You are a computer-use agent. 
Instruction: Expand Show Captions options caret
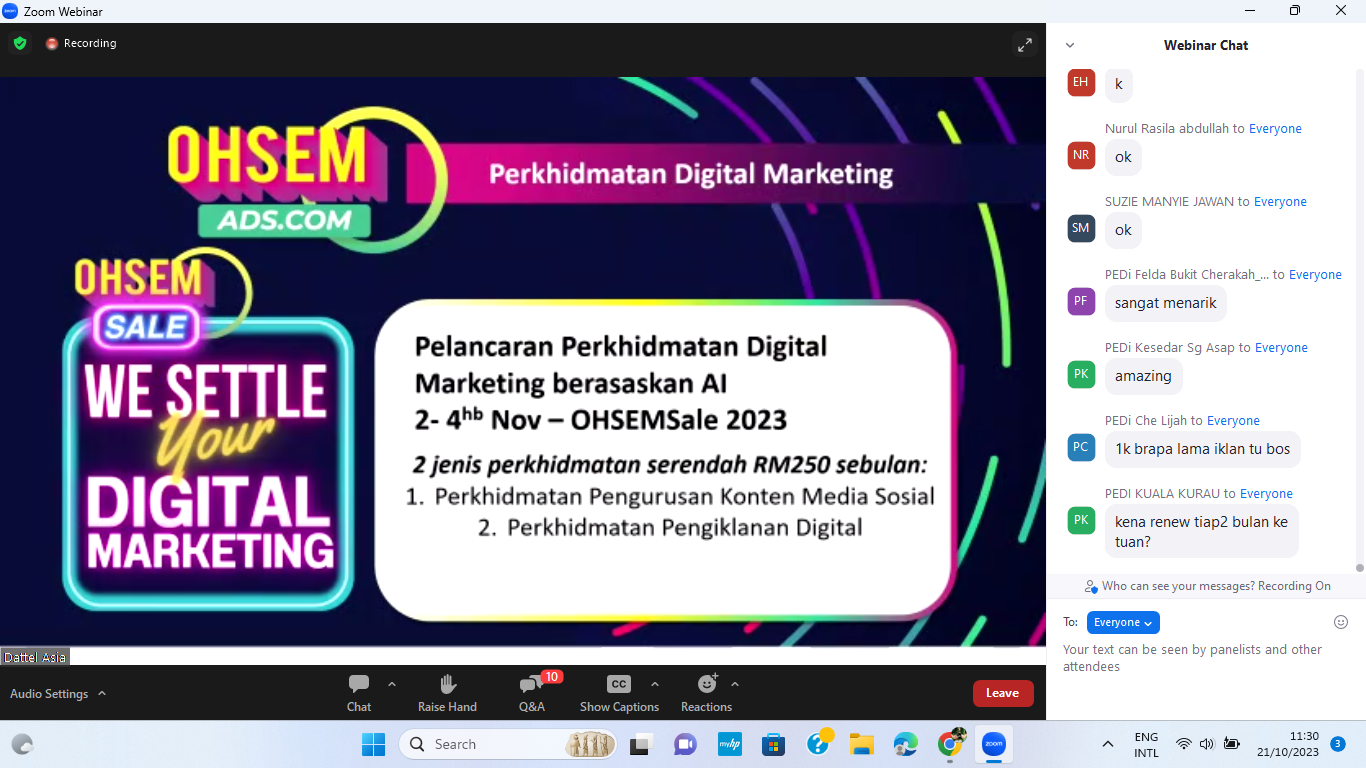click(655, 684)
